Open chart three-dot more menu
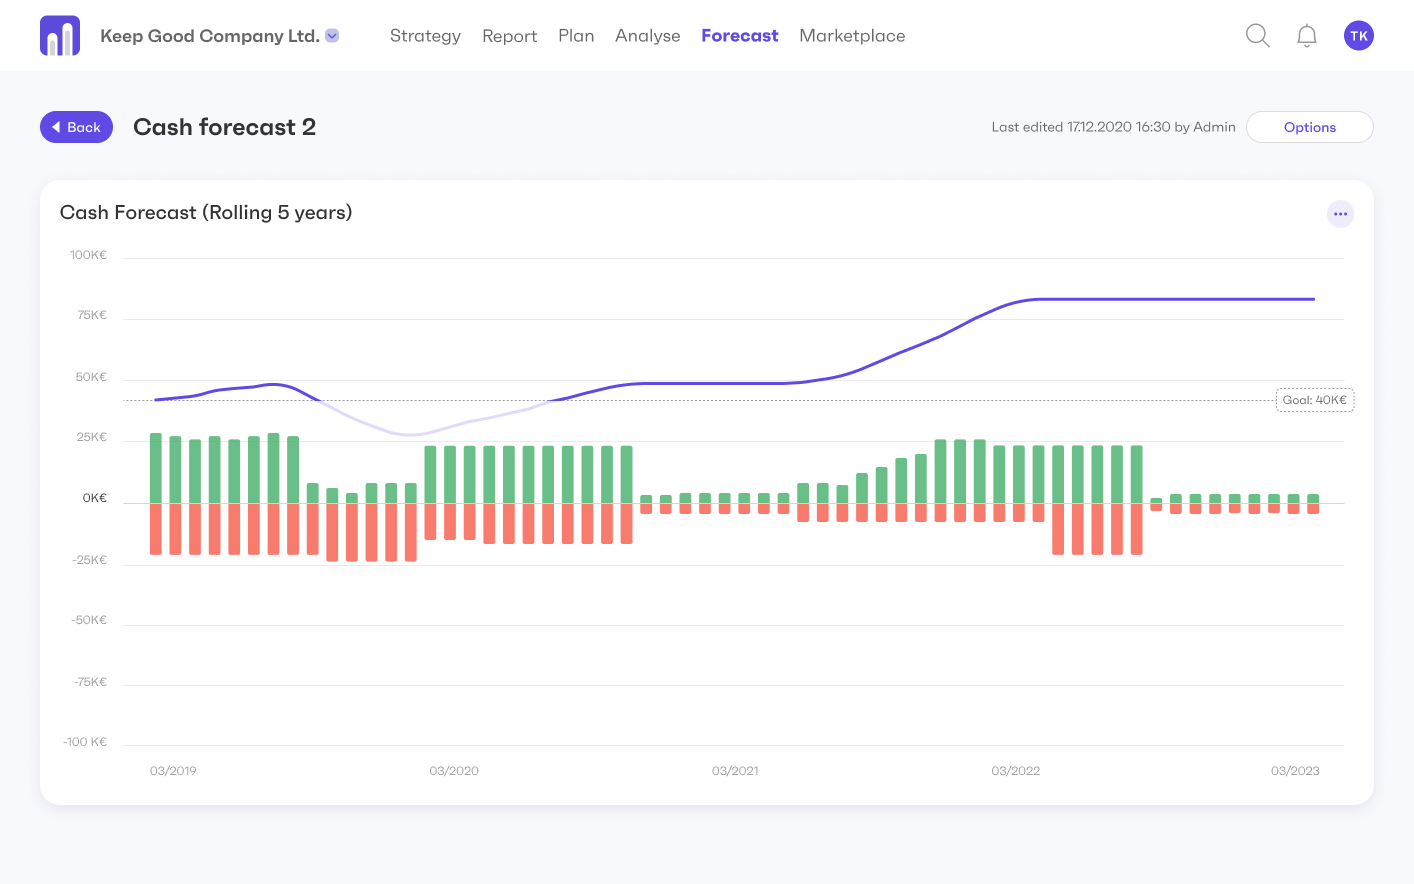The width and height of the screenshot is (1414, 884). pyautogui.click(x=1340, y=214)
